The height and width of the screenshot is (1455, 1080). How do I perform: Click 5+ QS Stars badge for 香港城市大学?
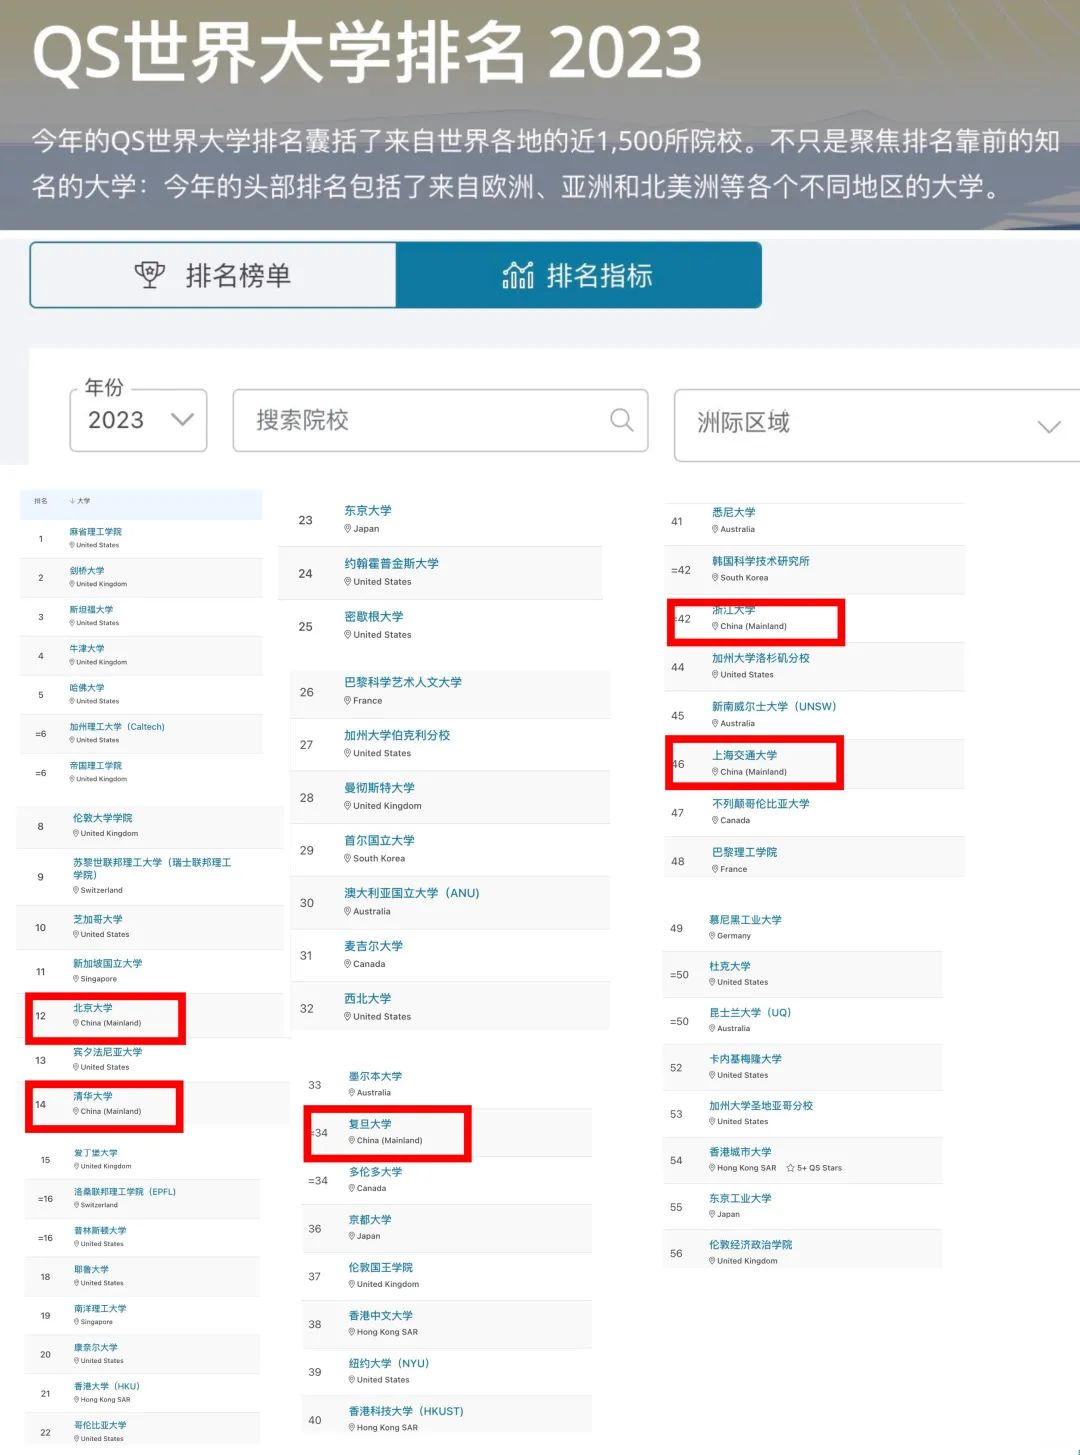tap(814, 1168)
